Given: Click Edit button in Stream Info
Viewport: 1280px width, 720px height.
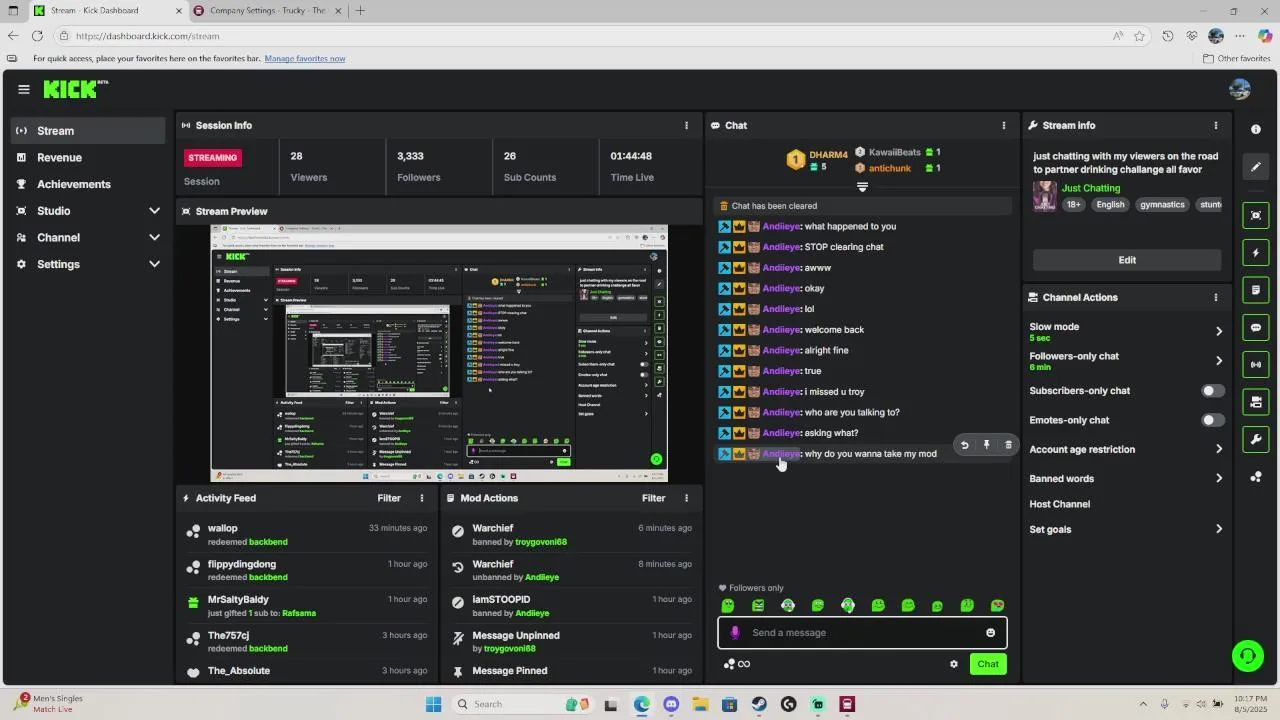Looking at the screenshot, I should tap(1127, 260).
